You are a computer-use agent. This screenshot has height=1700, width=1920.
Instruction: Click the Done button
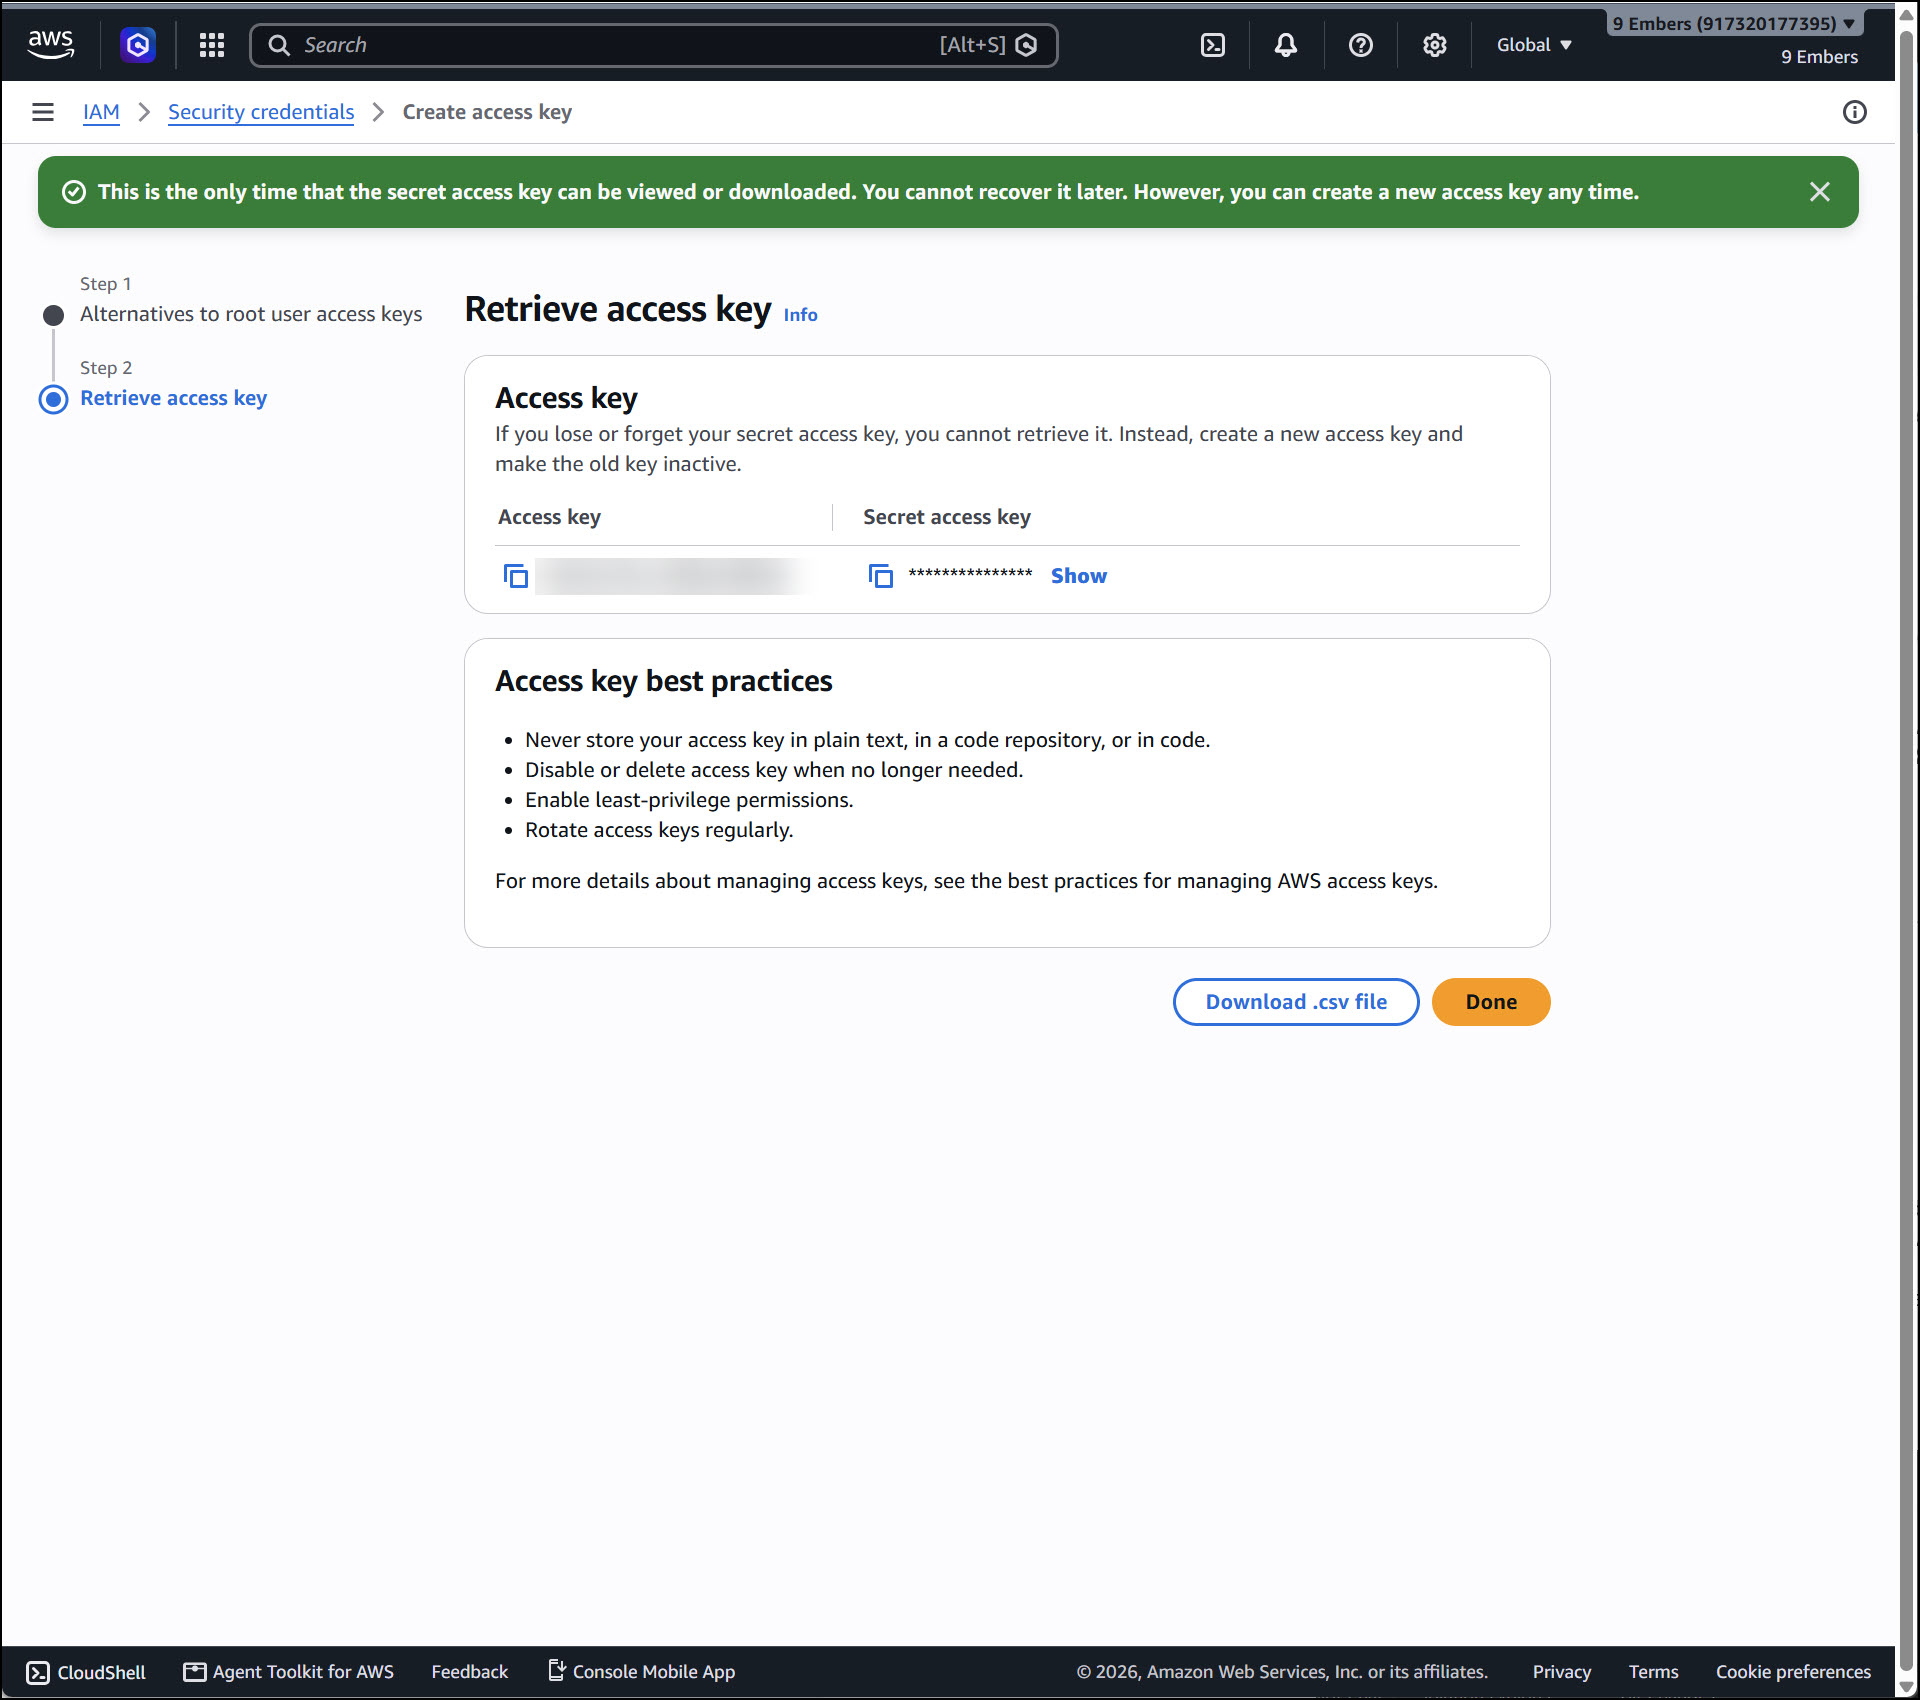tap(1491, 1002)
